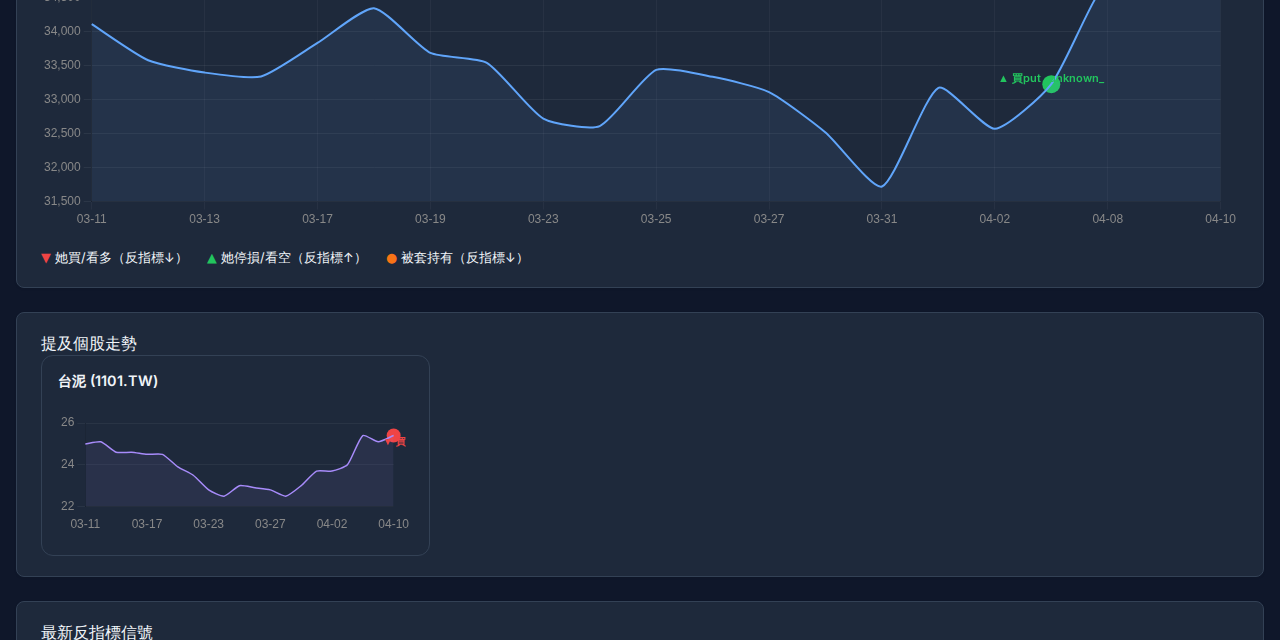Viewport: 1280px width, 640px height.
Task: Click the 台泥 (1101.TW) title
Action: (x=108, y=381)
